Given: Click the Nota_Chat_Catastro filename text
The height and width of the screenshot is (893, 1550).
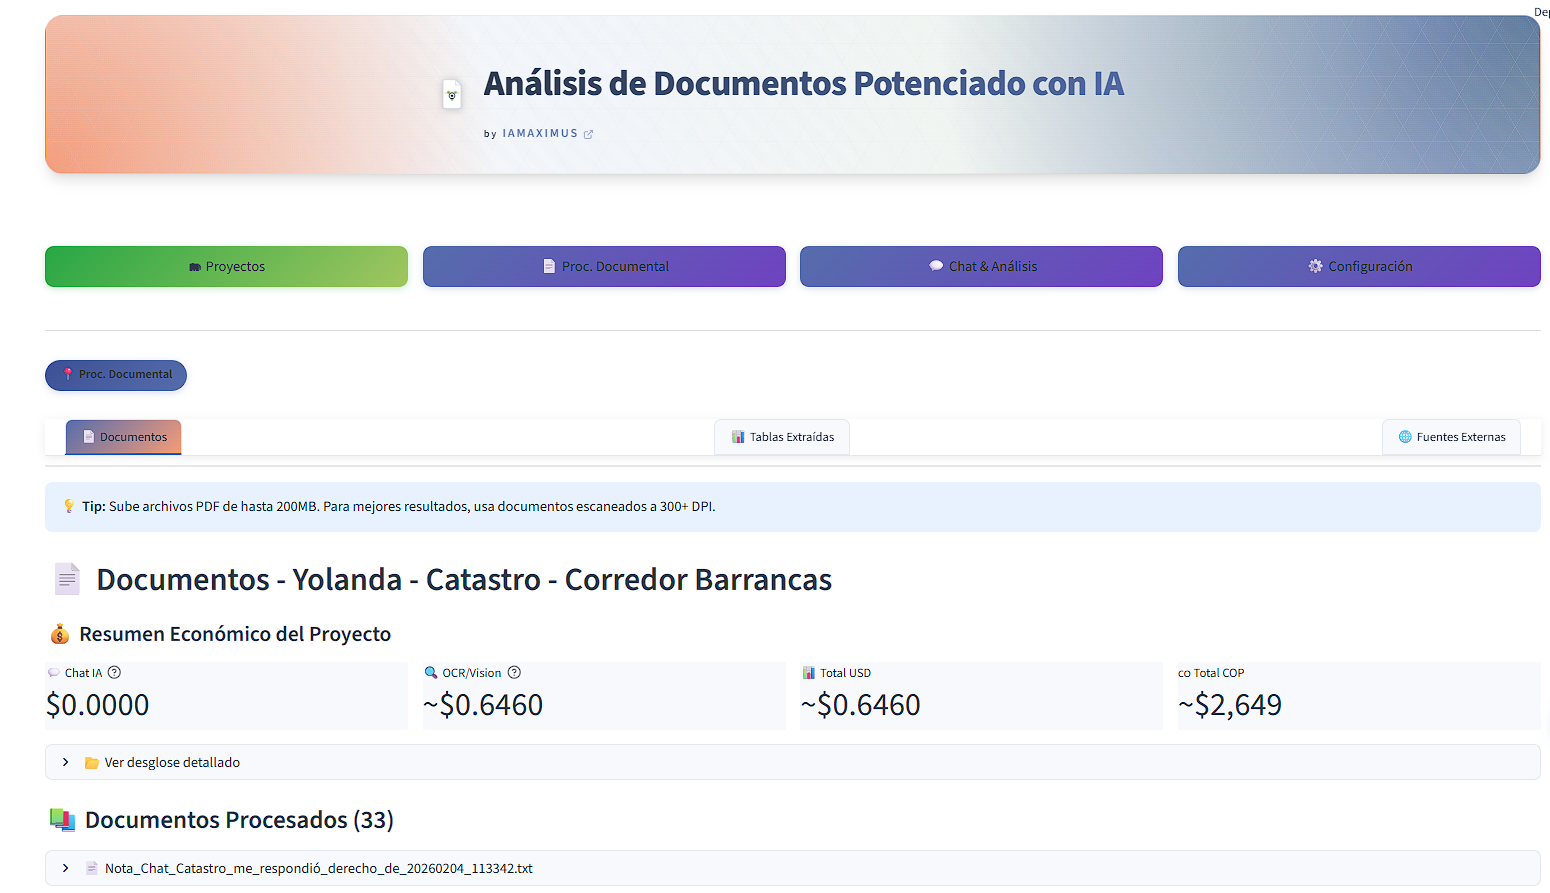Looking at the screenshot, I should (x=317, y=868).
